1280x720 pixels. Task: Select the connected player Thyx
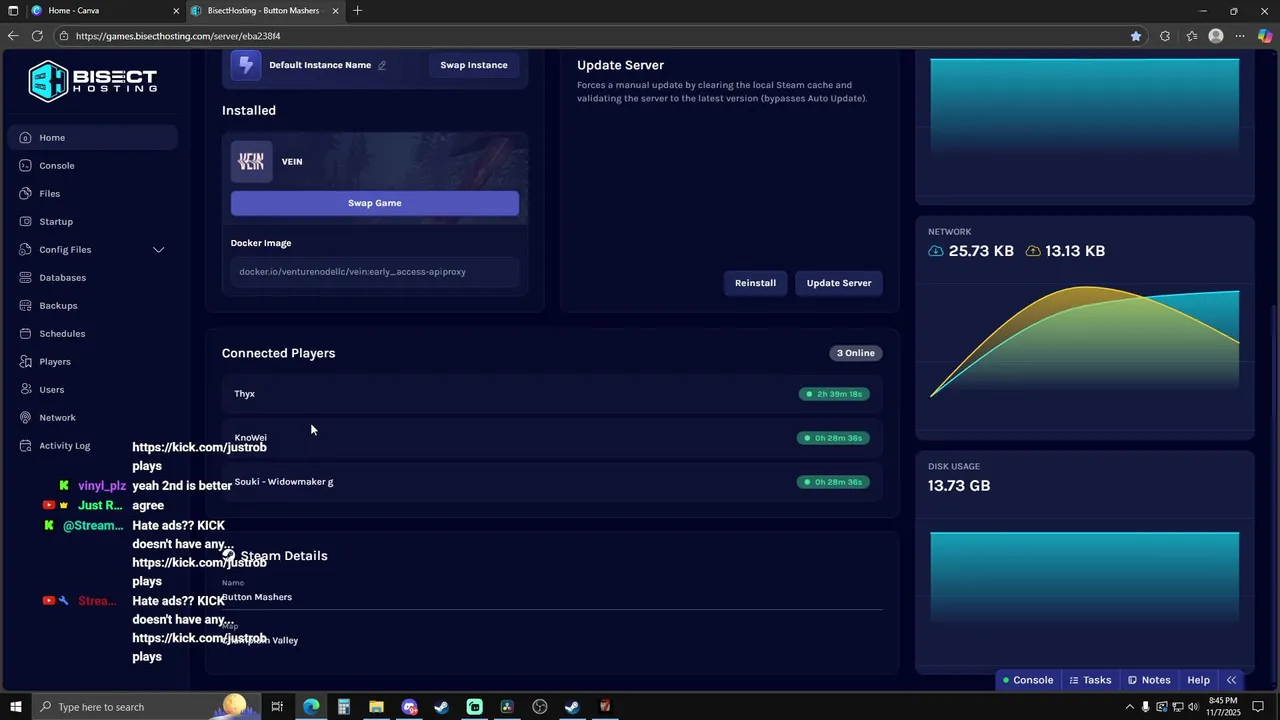tap(552, 394)
